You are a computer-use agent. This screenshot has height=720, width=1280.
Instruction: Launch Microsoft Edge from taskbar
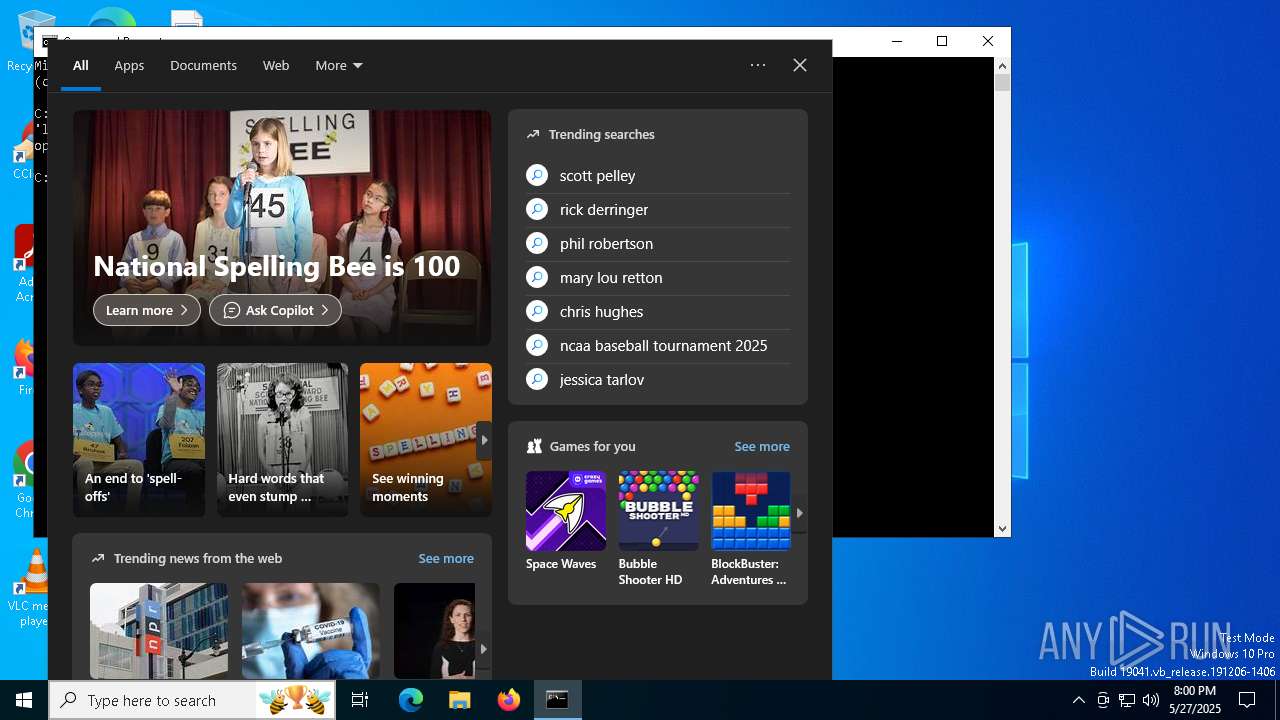click(411, 700)
